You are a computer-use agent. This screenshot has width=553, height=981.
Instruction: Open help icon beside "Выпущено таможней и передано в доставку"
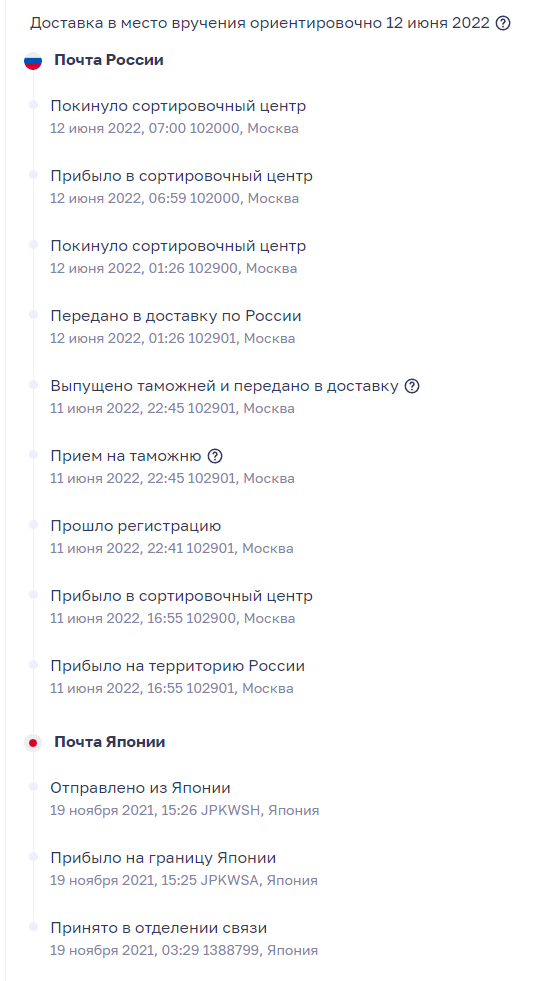[x=412, y=387]
